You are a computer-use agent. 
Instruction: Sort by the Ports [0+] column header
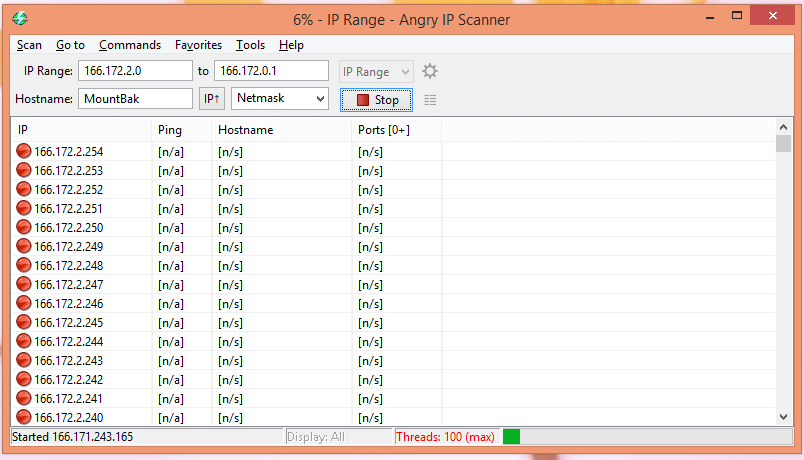click(396, 130)
